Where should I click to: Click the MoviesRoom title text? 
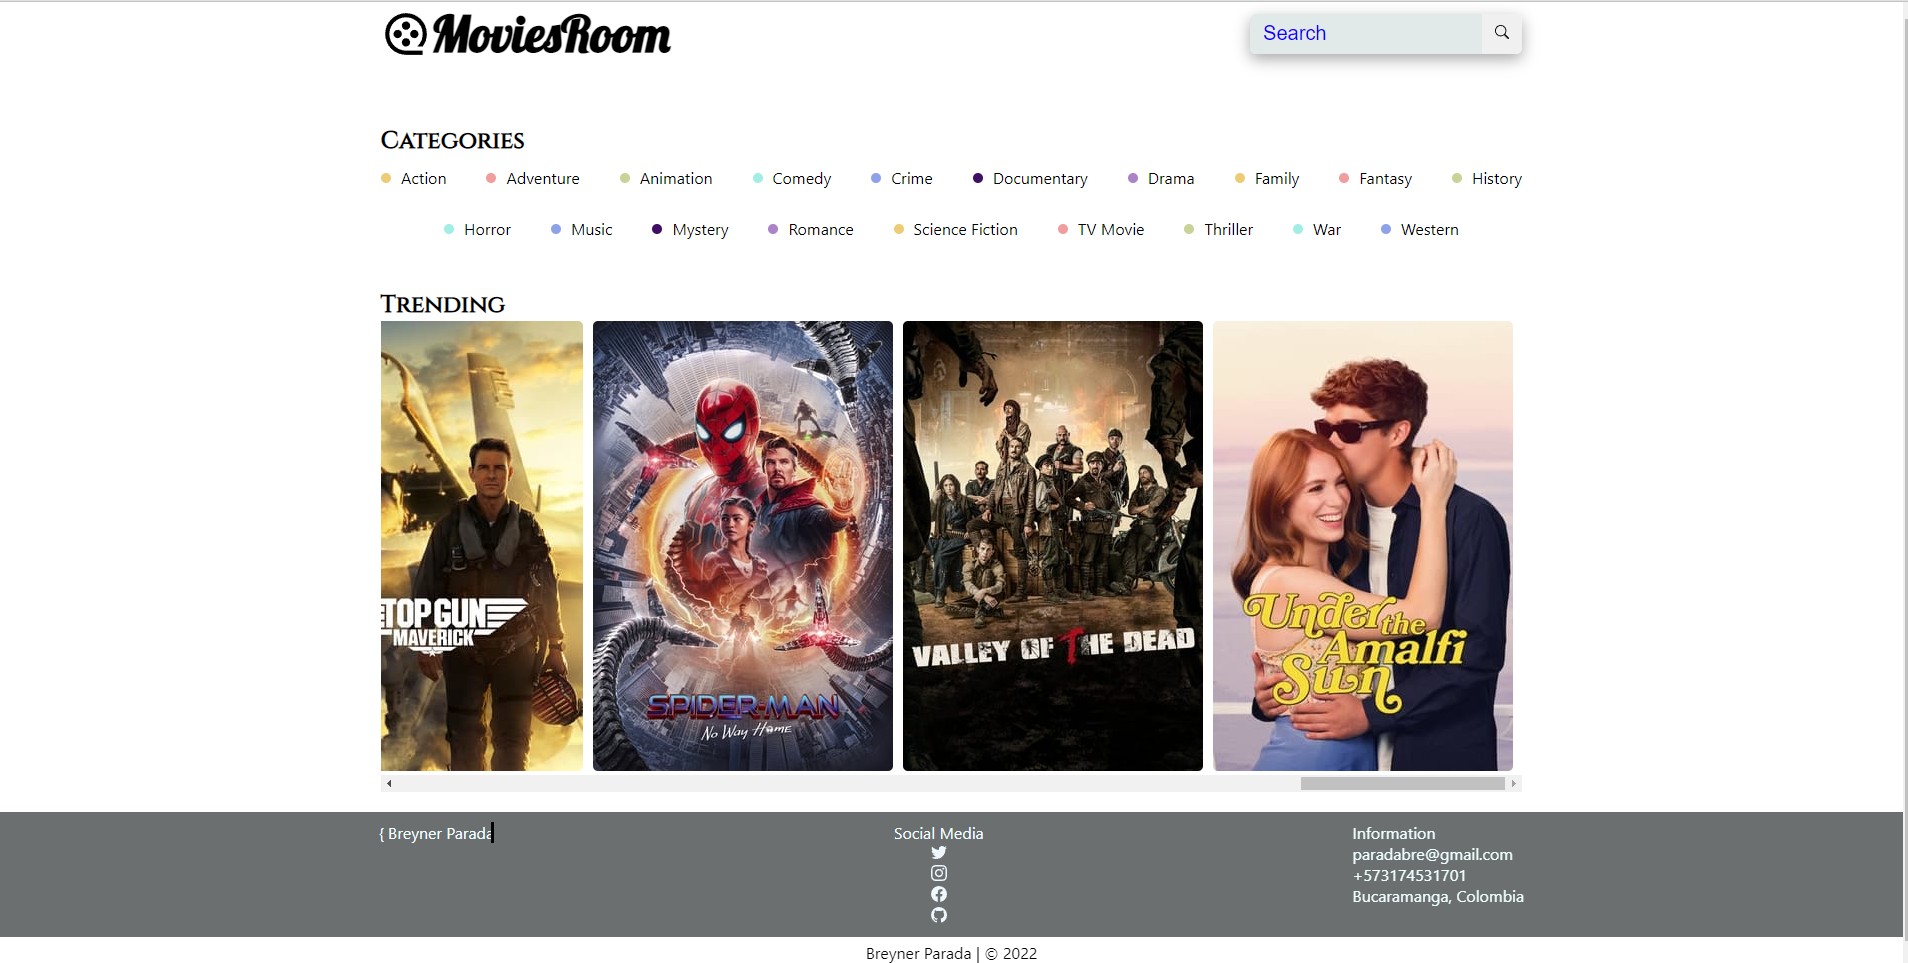551,35
